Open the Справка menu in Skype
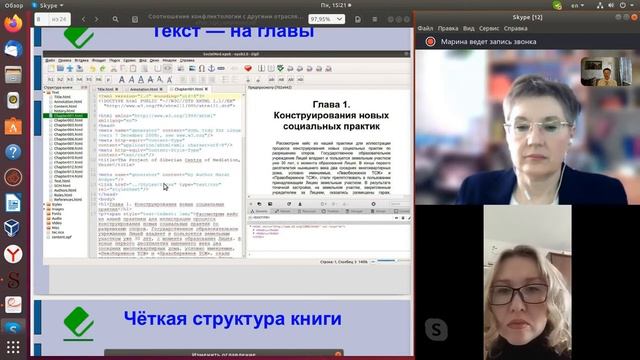 pyautogui.click(x=516, y=28)
